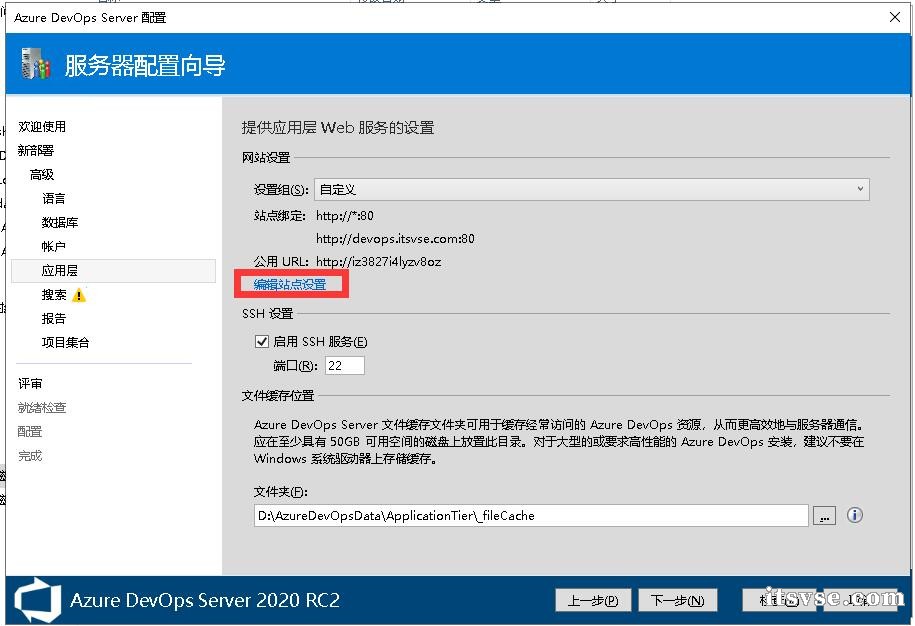Screen dimensions: 915x626
Task: Click the SSH 端口 input field
Action: (x=344, y=366)
